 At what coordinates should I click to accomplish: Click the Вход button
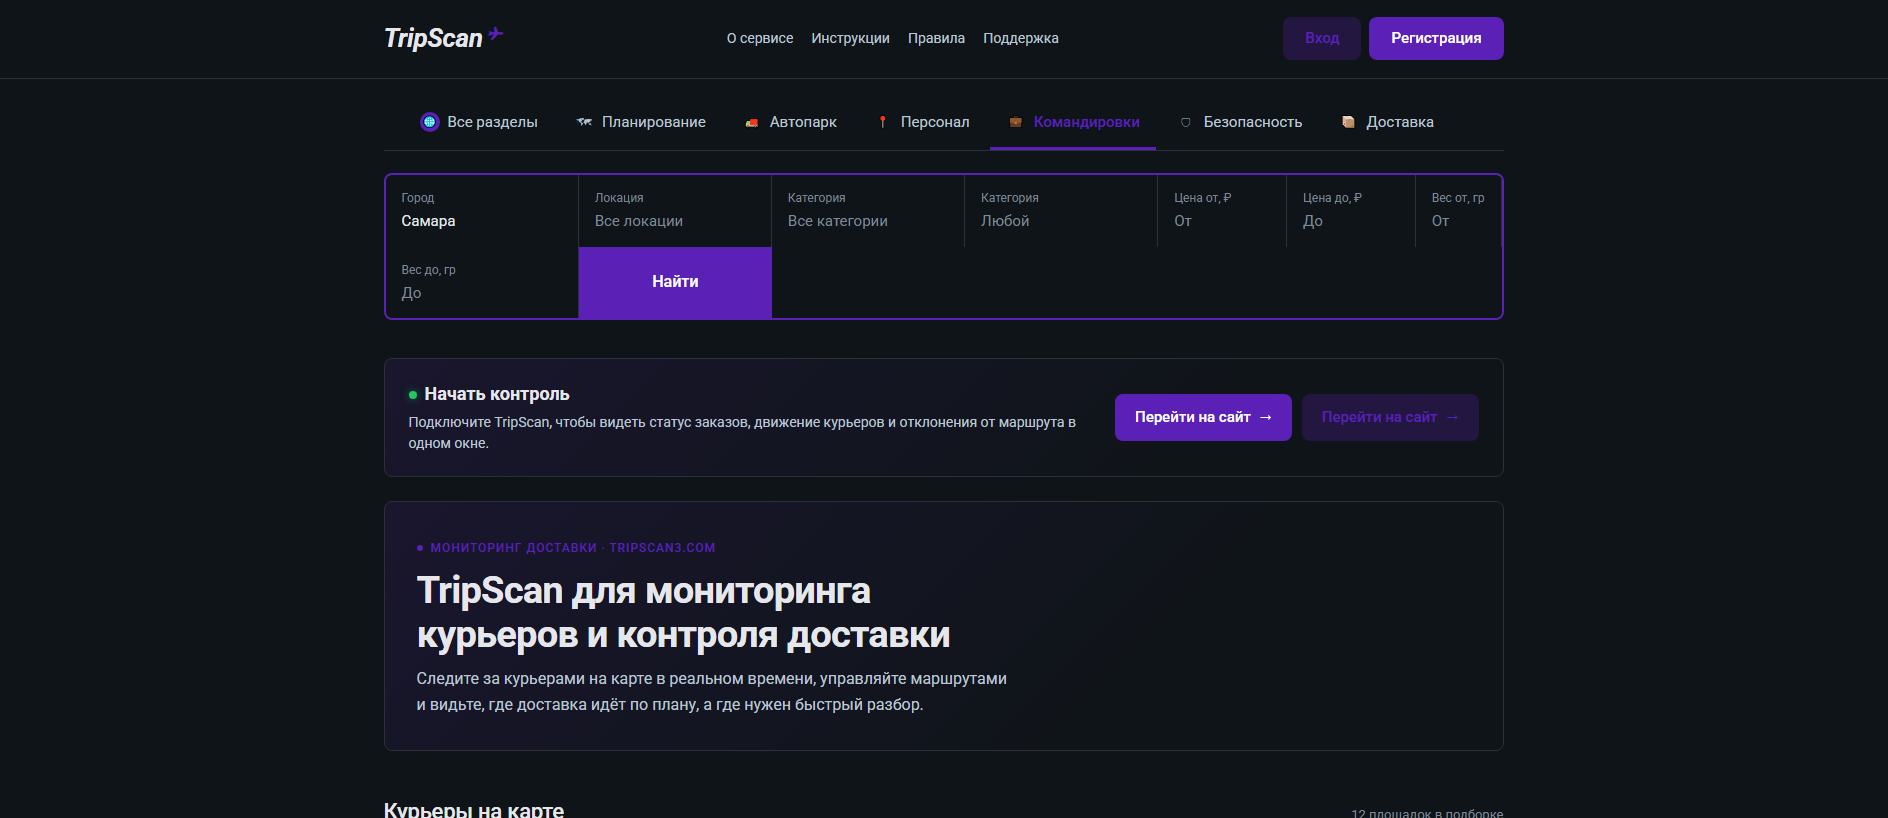click(1322, 38)
